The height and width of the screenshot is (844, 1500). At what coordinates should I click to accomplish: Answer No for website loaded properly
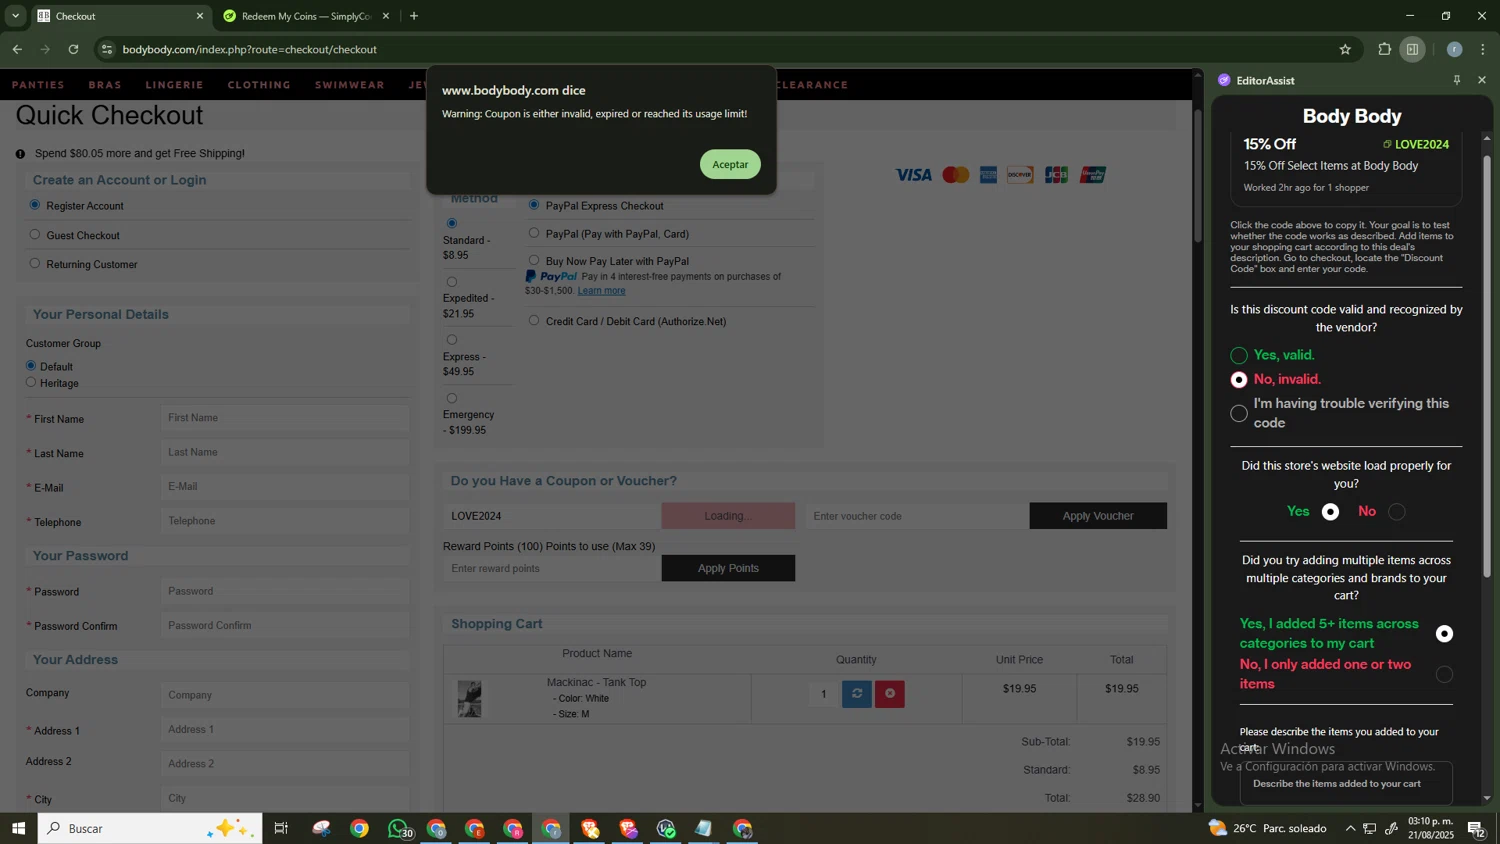coord(1397,512)
